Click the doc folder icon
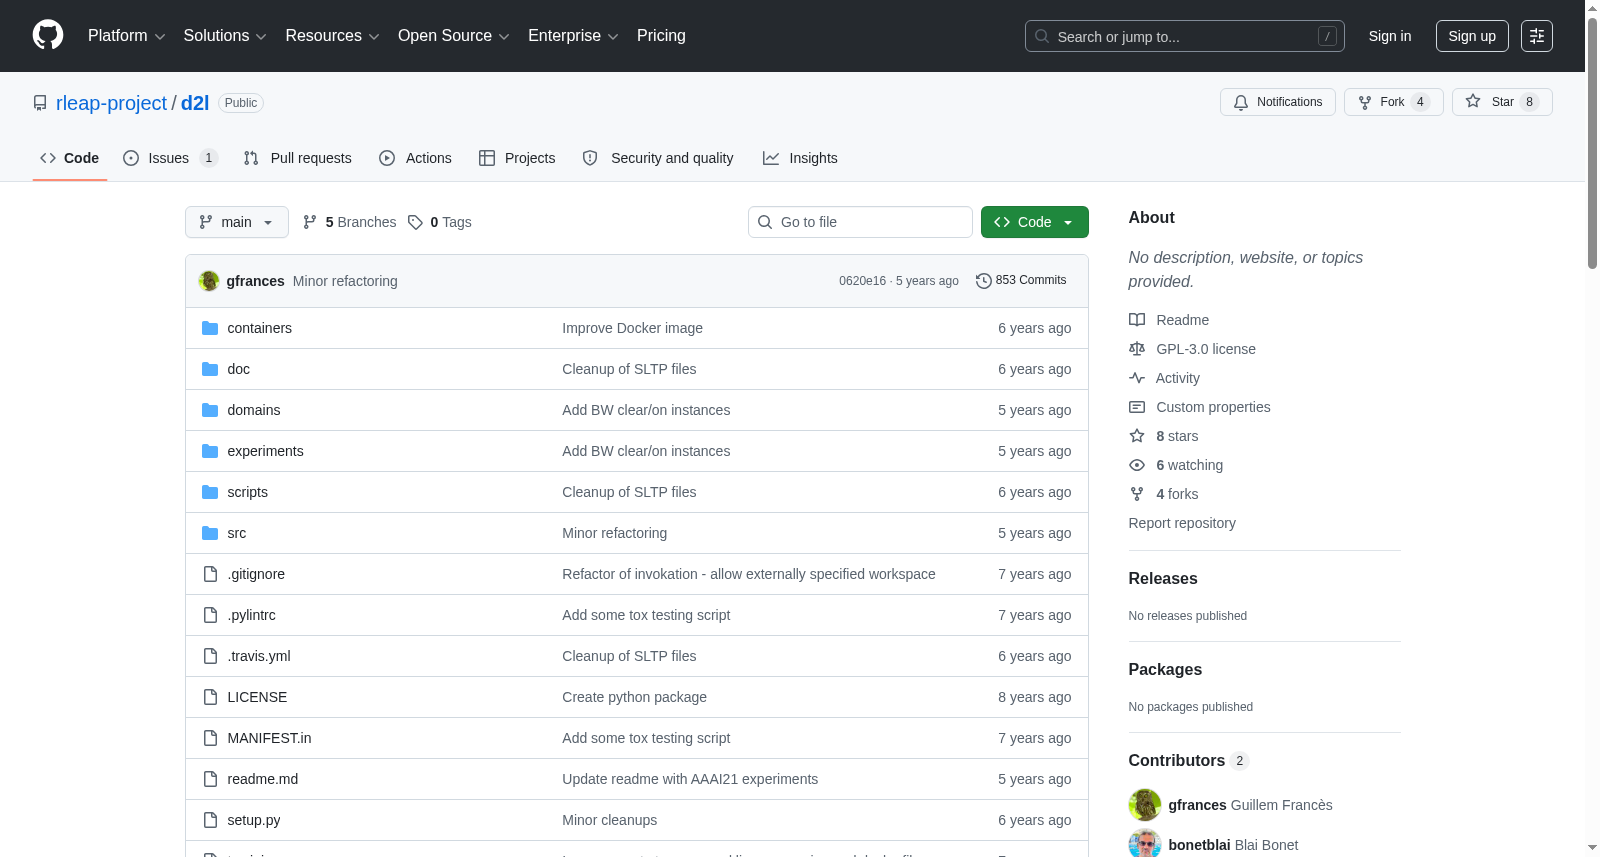Image resolution: width=1600 pixels, height=857 pixels. click(210, 369)
